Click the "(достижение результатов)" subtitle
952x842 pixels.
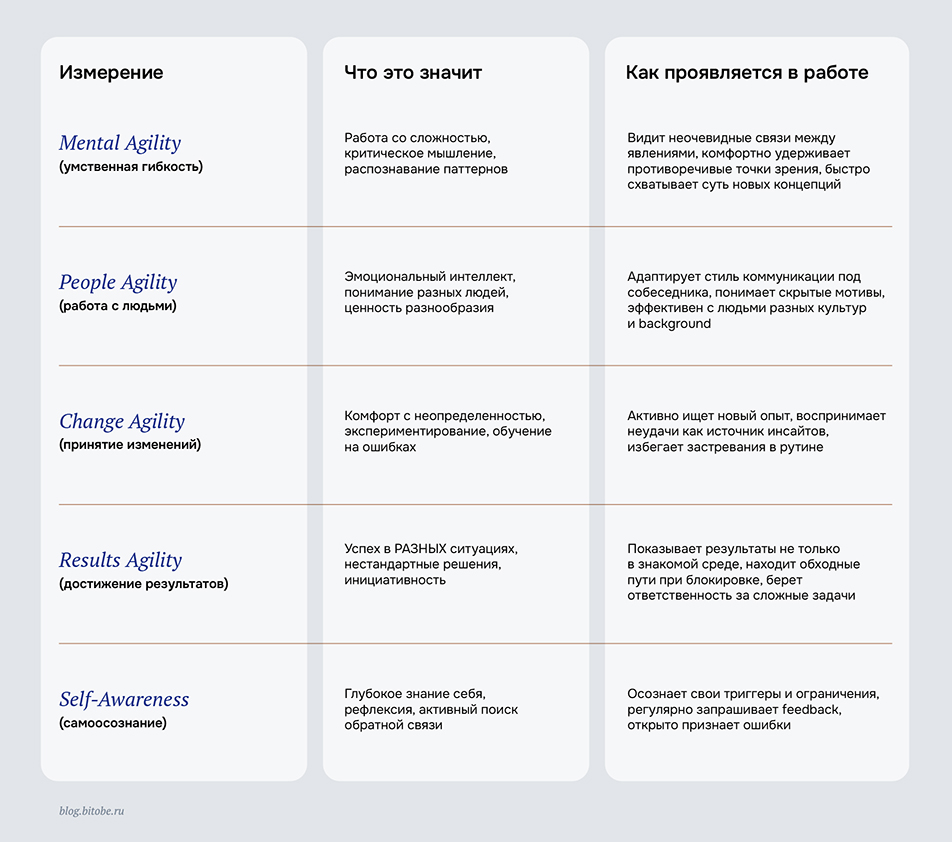[x=143, y=584]
